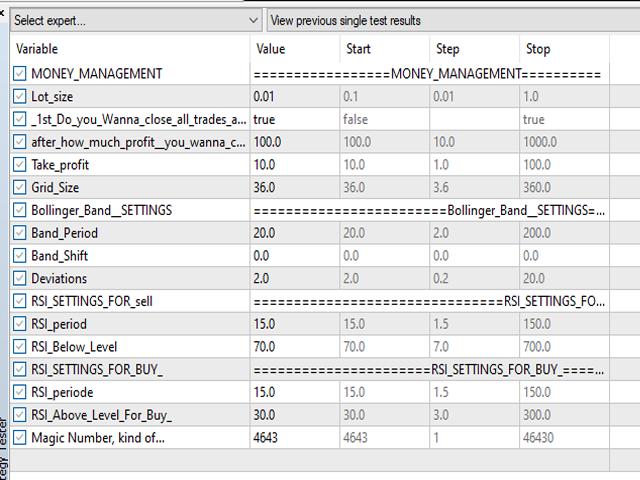
Task: Disable the Grid_Size optimization checkbox
Action: (x=21, y=187)
